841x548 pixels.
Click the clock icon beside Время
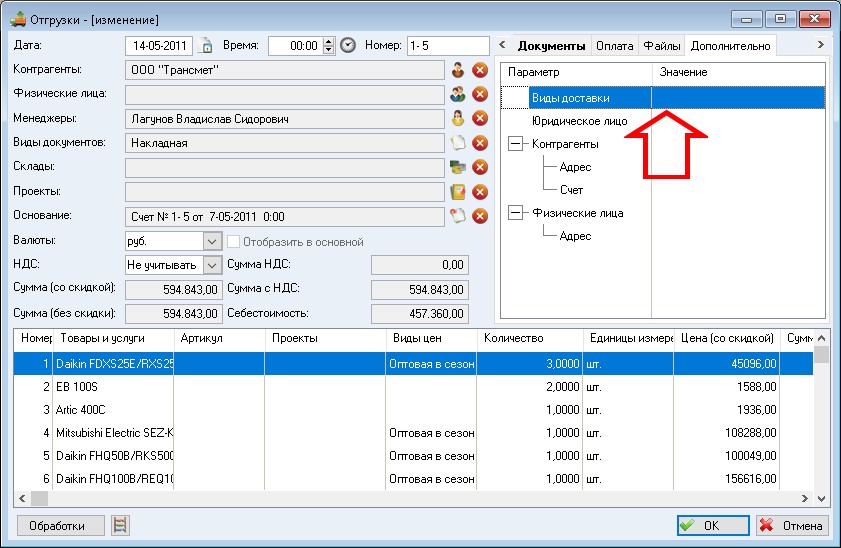click(x=348, y=46)
